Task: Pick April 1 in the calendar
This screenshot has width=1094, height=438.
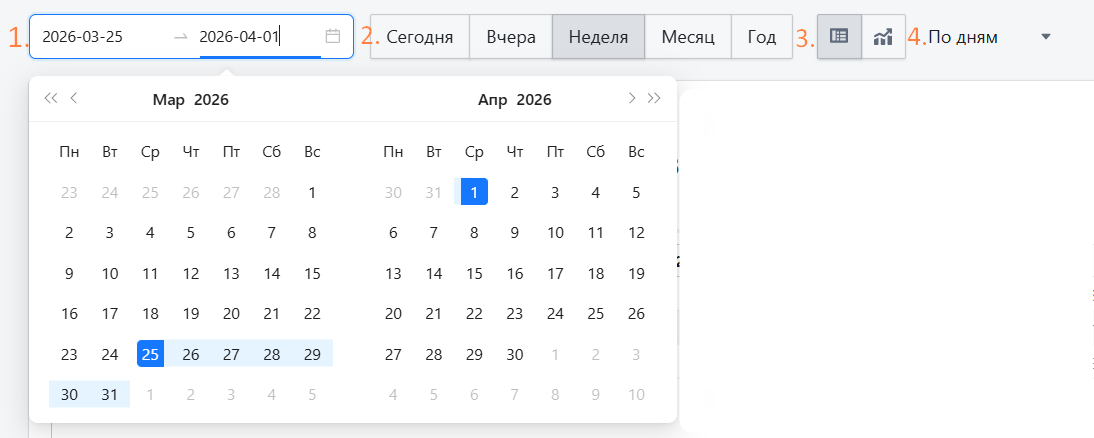Action: click(474, 192)
